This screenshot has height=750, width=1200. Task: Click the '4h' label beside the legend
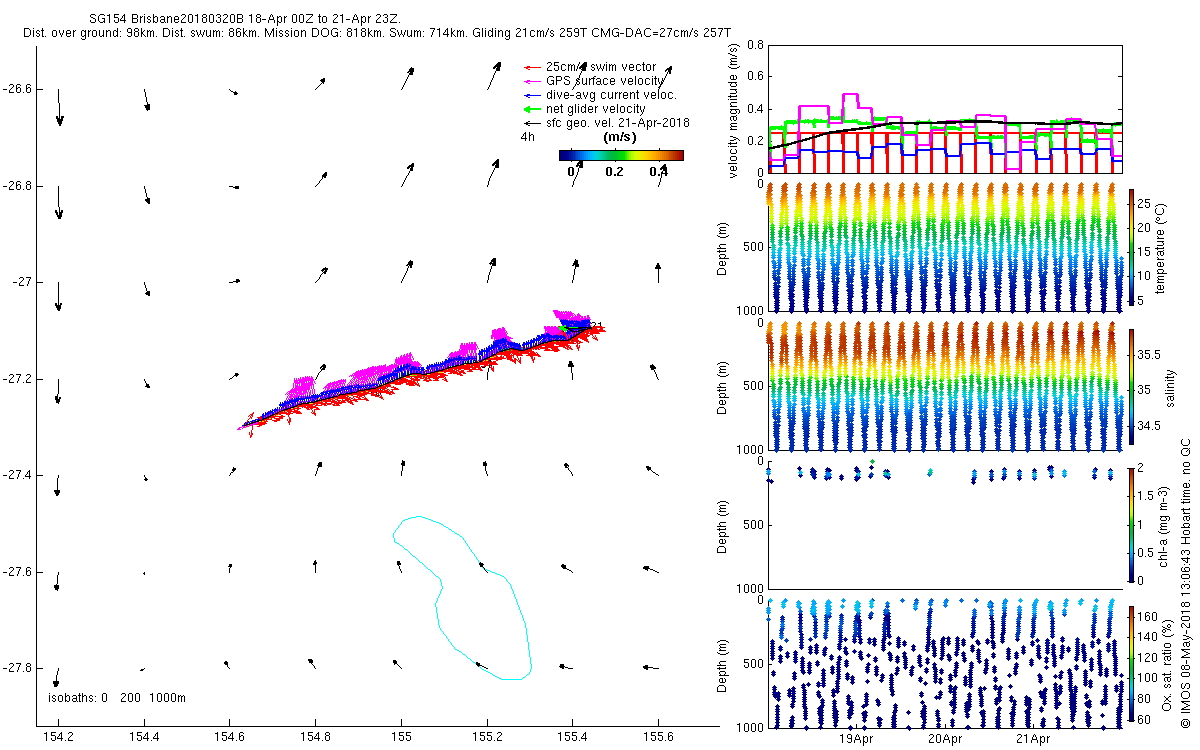point(527,137)
